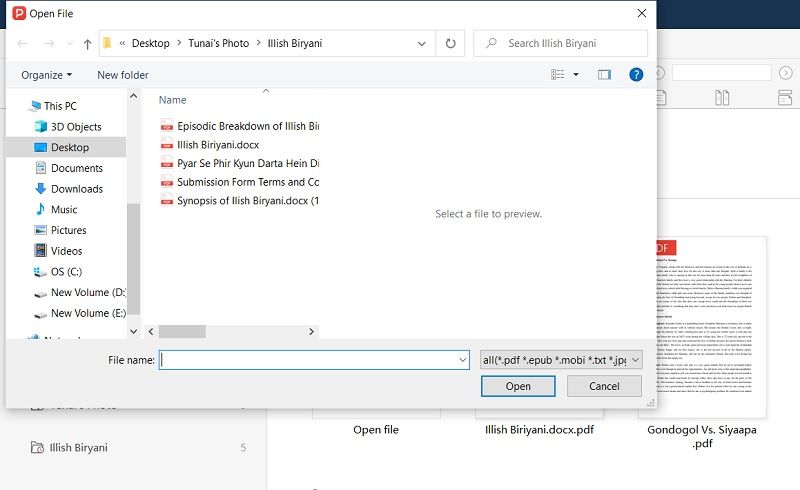
Task: Expand the File name dropdown arrow
Action: tap(462, 360)
